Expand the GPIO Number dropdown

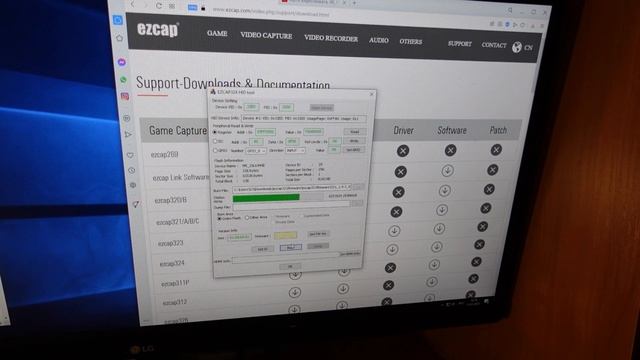(256, 151)
